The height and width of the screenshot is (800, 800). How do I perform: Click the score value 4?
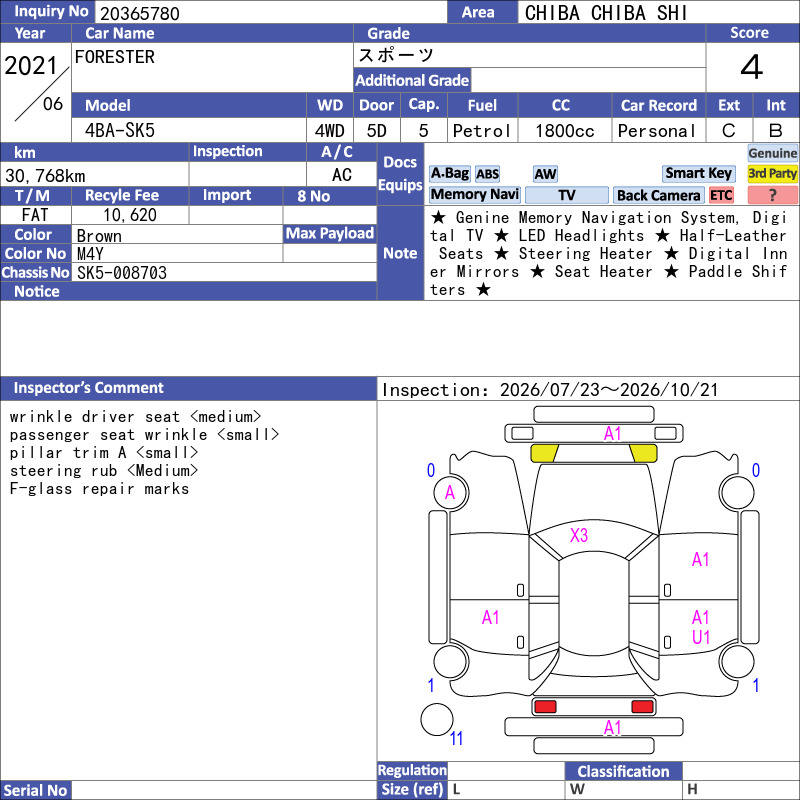[x=752, y=67]
